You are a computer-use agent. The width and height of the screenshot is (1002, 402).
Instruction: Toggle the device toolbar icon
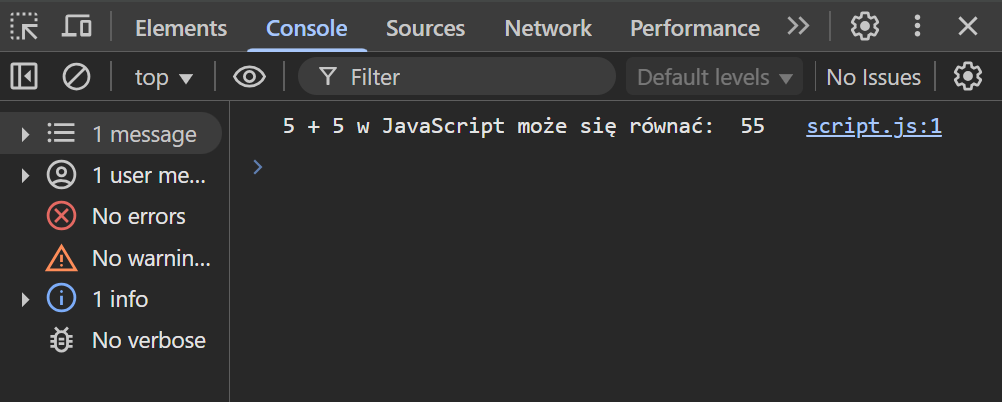tap(77, 27)
